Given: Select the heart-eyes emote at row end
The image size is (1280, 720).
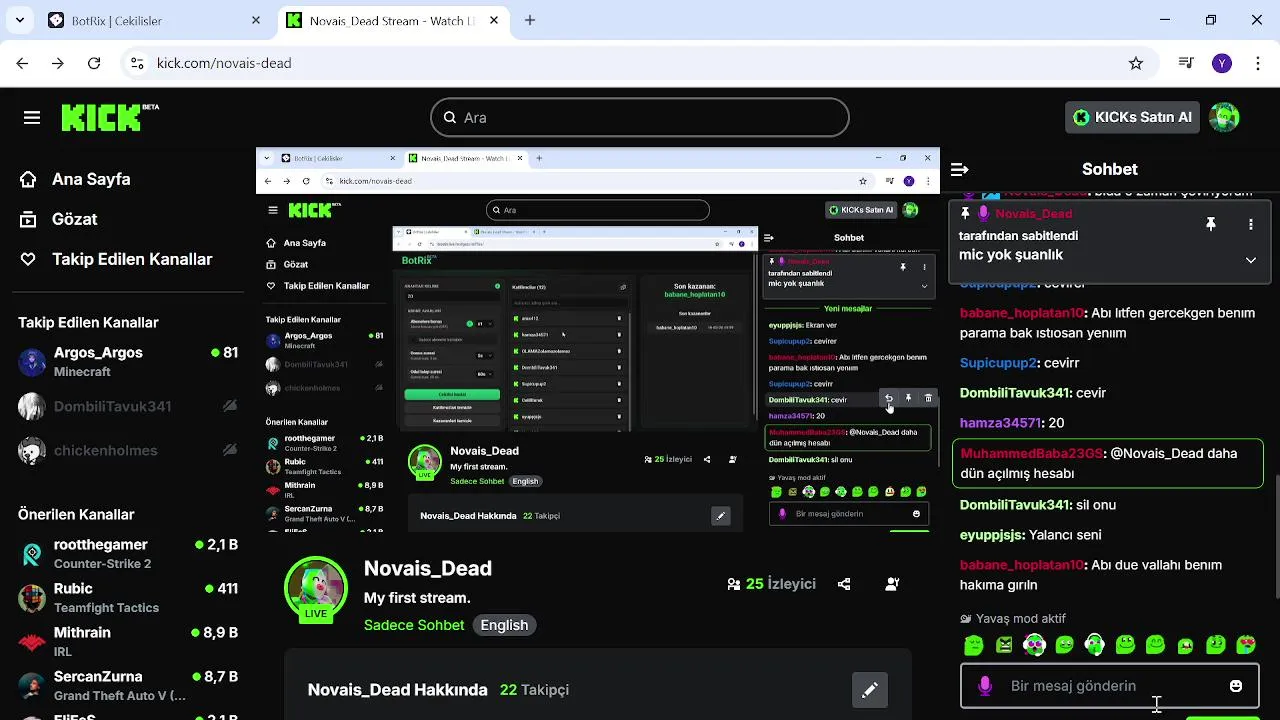Looking at the screenshot, I should (1246, 645).
